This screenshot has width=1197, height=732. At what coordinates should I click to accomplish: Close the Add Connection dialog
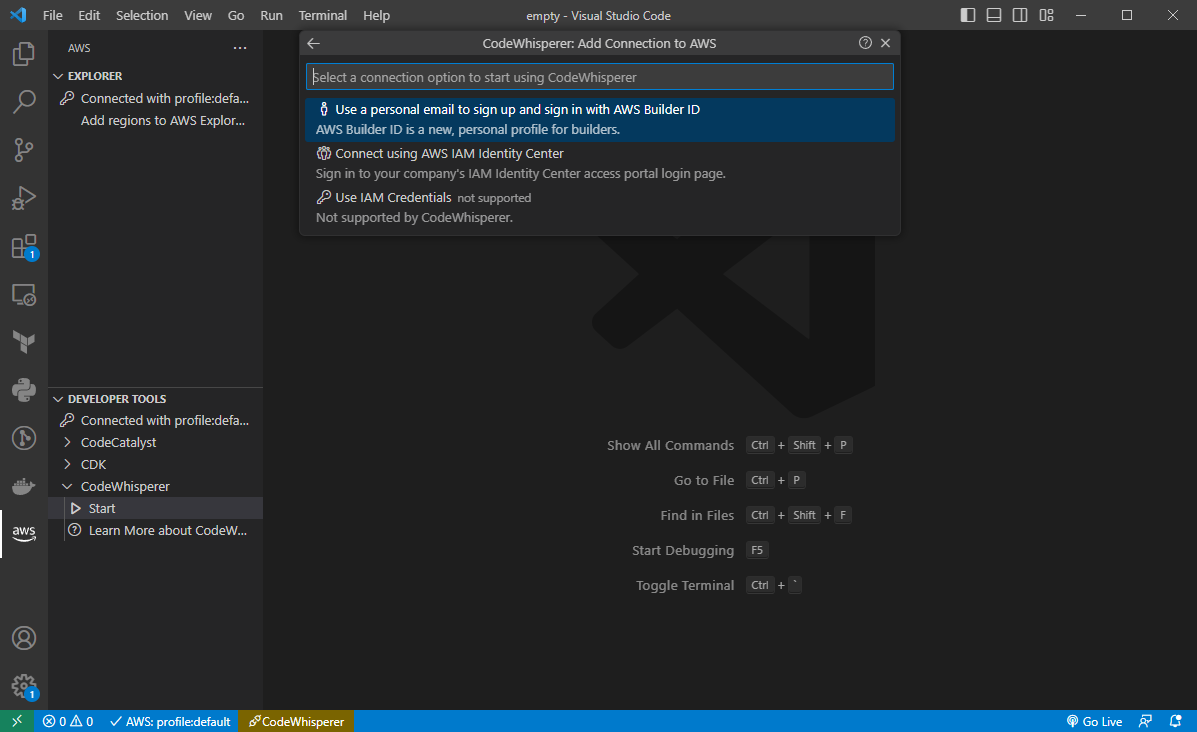[x=886, y=43]
